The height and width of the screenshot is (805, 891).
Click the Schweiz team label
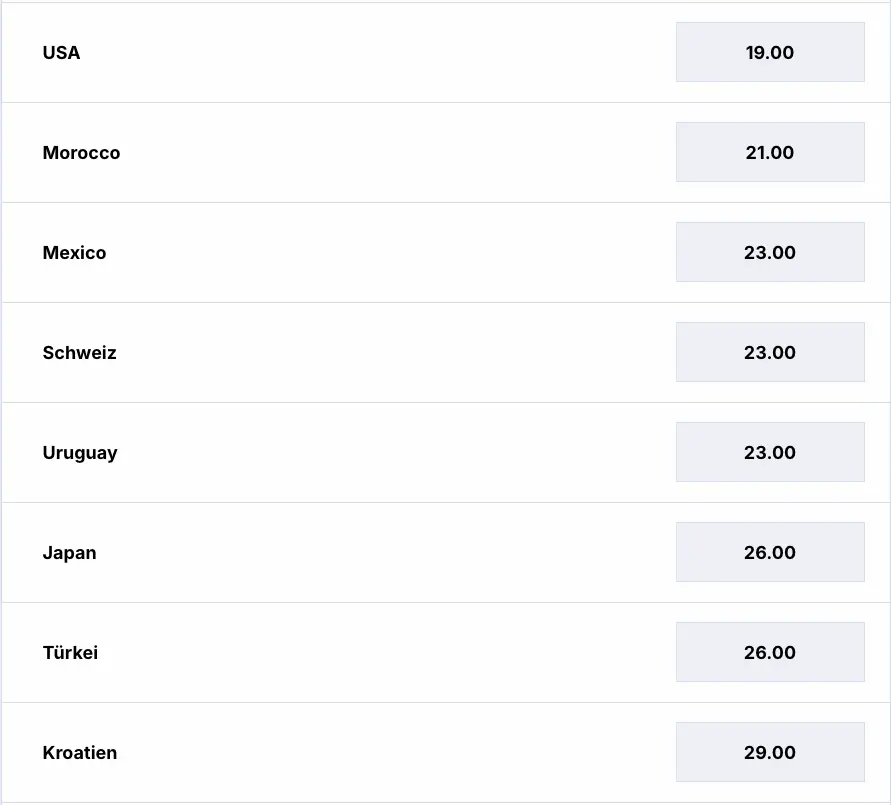click(x=79, y=353)
